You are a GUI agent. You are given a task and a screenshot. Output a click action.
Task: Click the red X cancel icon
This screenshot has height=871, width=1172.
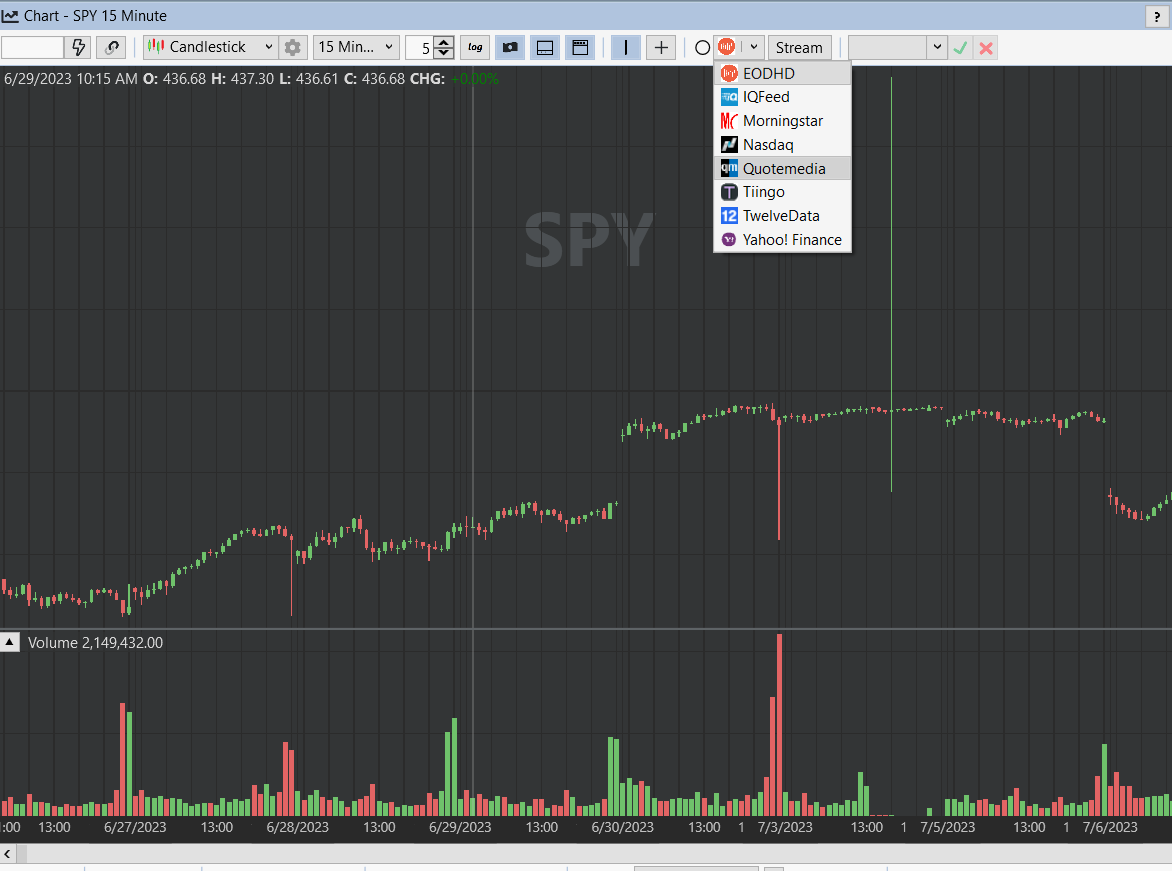(986, 48)
